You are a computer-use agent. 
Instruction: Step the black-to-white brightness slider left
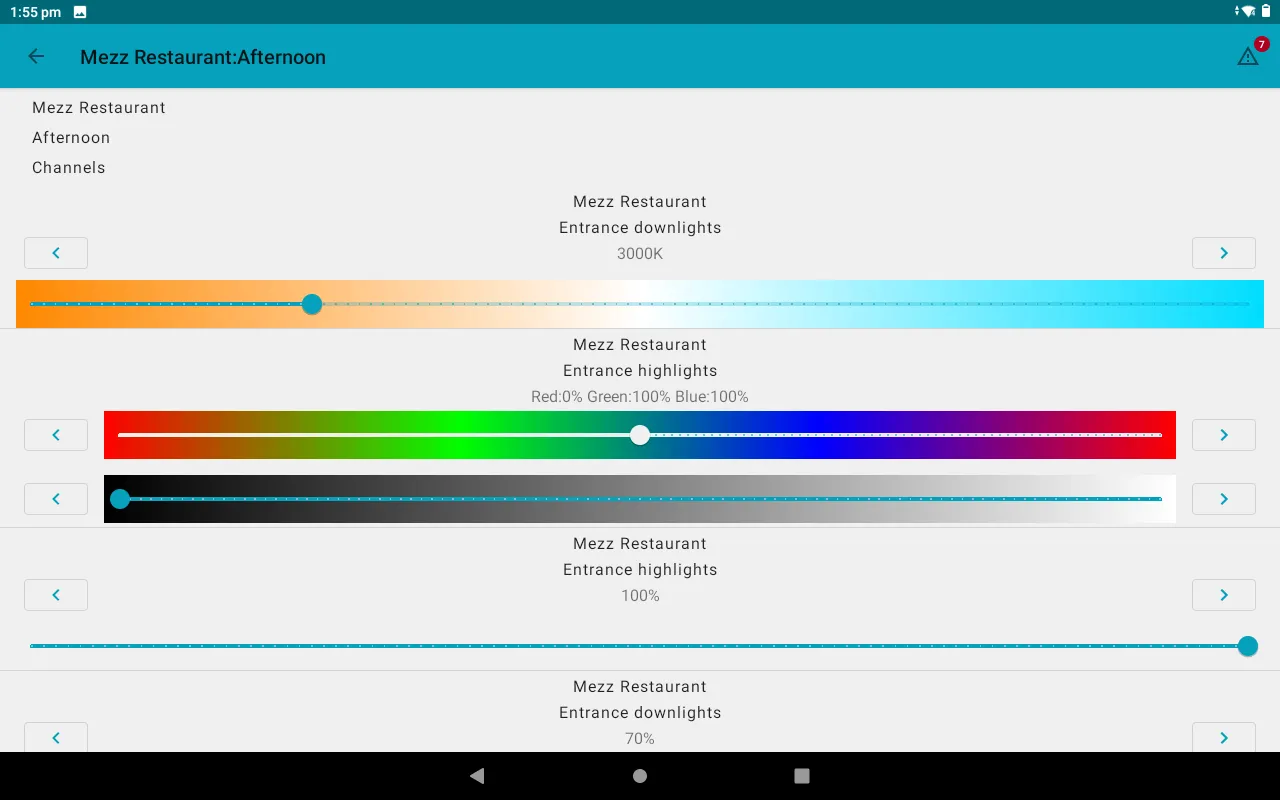56,498
